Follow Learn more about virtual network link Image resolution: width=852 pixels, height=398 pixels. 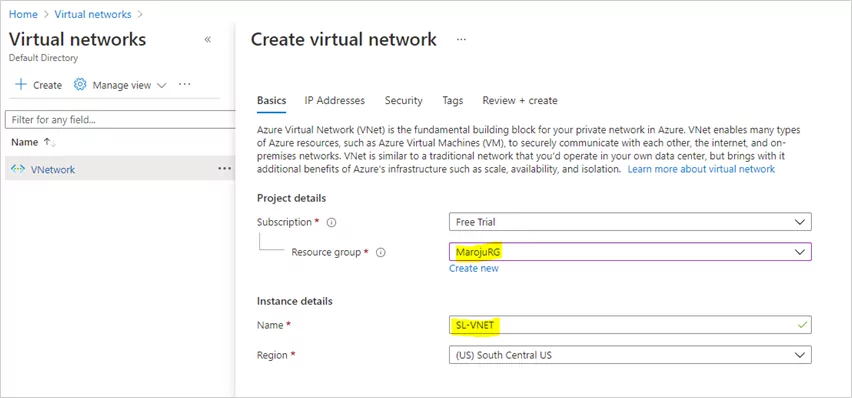(701, 169)
